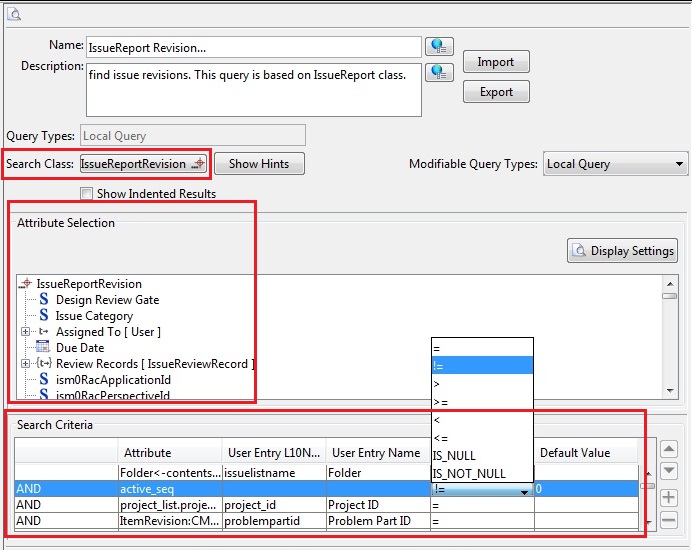Screen dimensions: 692x550
Task: Expand the Review Records tree node
Action: 26,364
